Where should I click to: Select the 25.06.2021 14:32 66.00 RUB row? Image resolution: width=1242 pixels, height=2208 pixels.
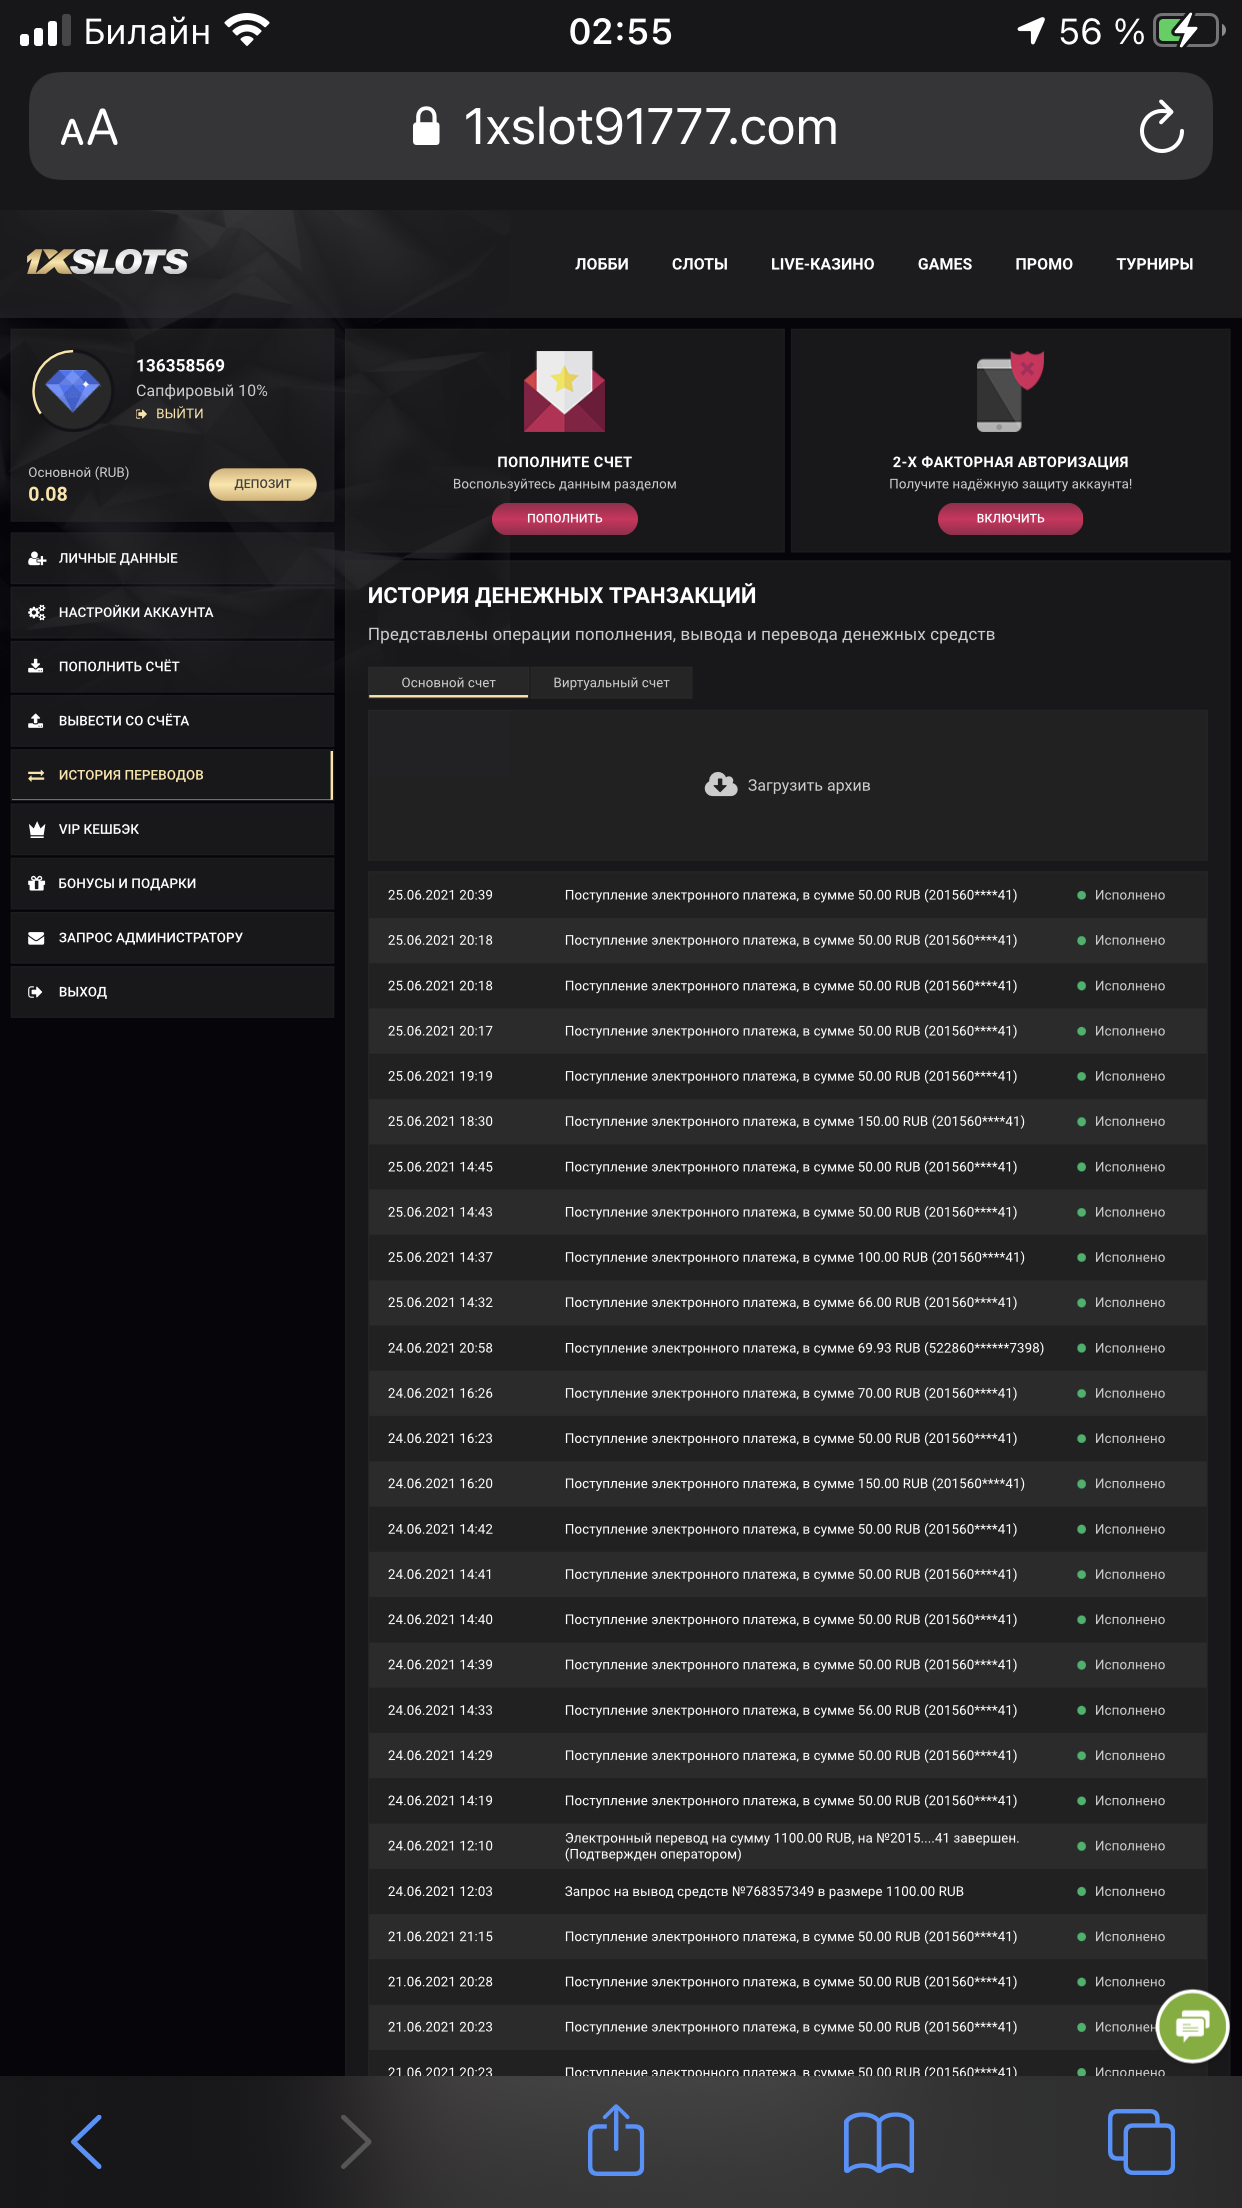(788, 1302)
